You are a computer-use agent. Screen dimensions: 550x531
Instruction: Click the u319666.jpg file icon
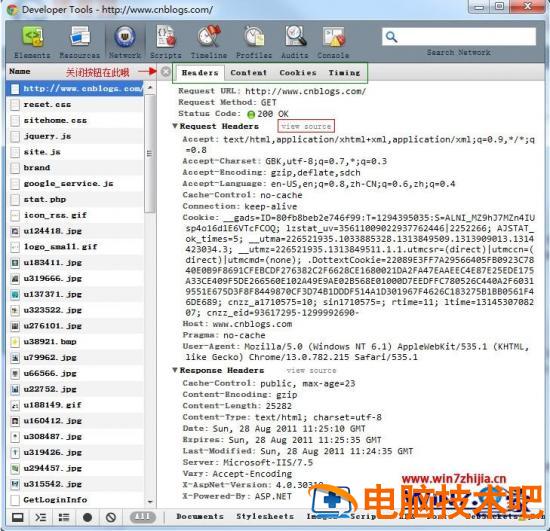tap(15, 278)
